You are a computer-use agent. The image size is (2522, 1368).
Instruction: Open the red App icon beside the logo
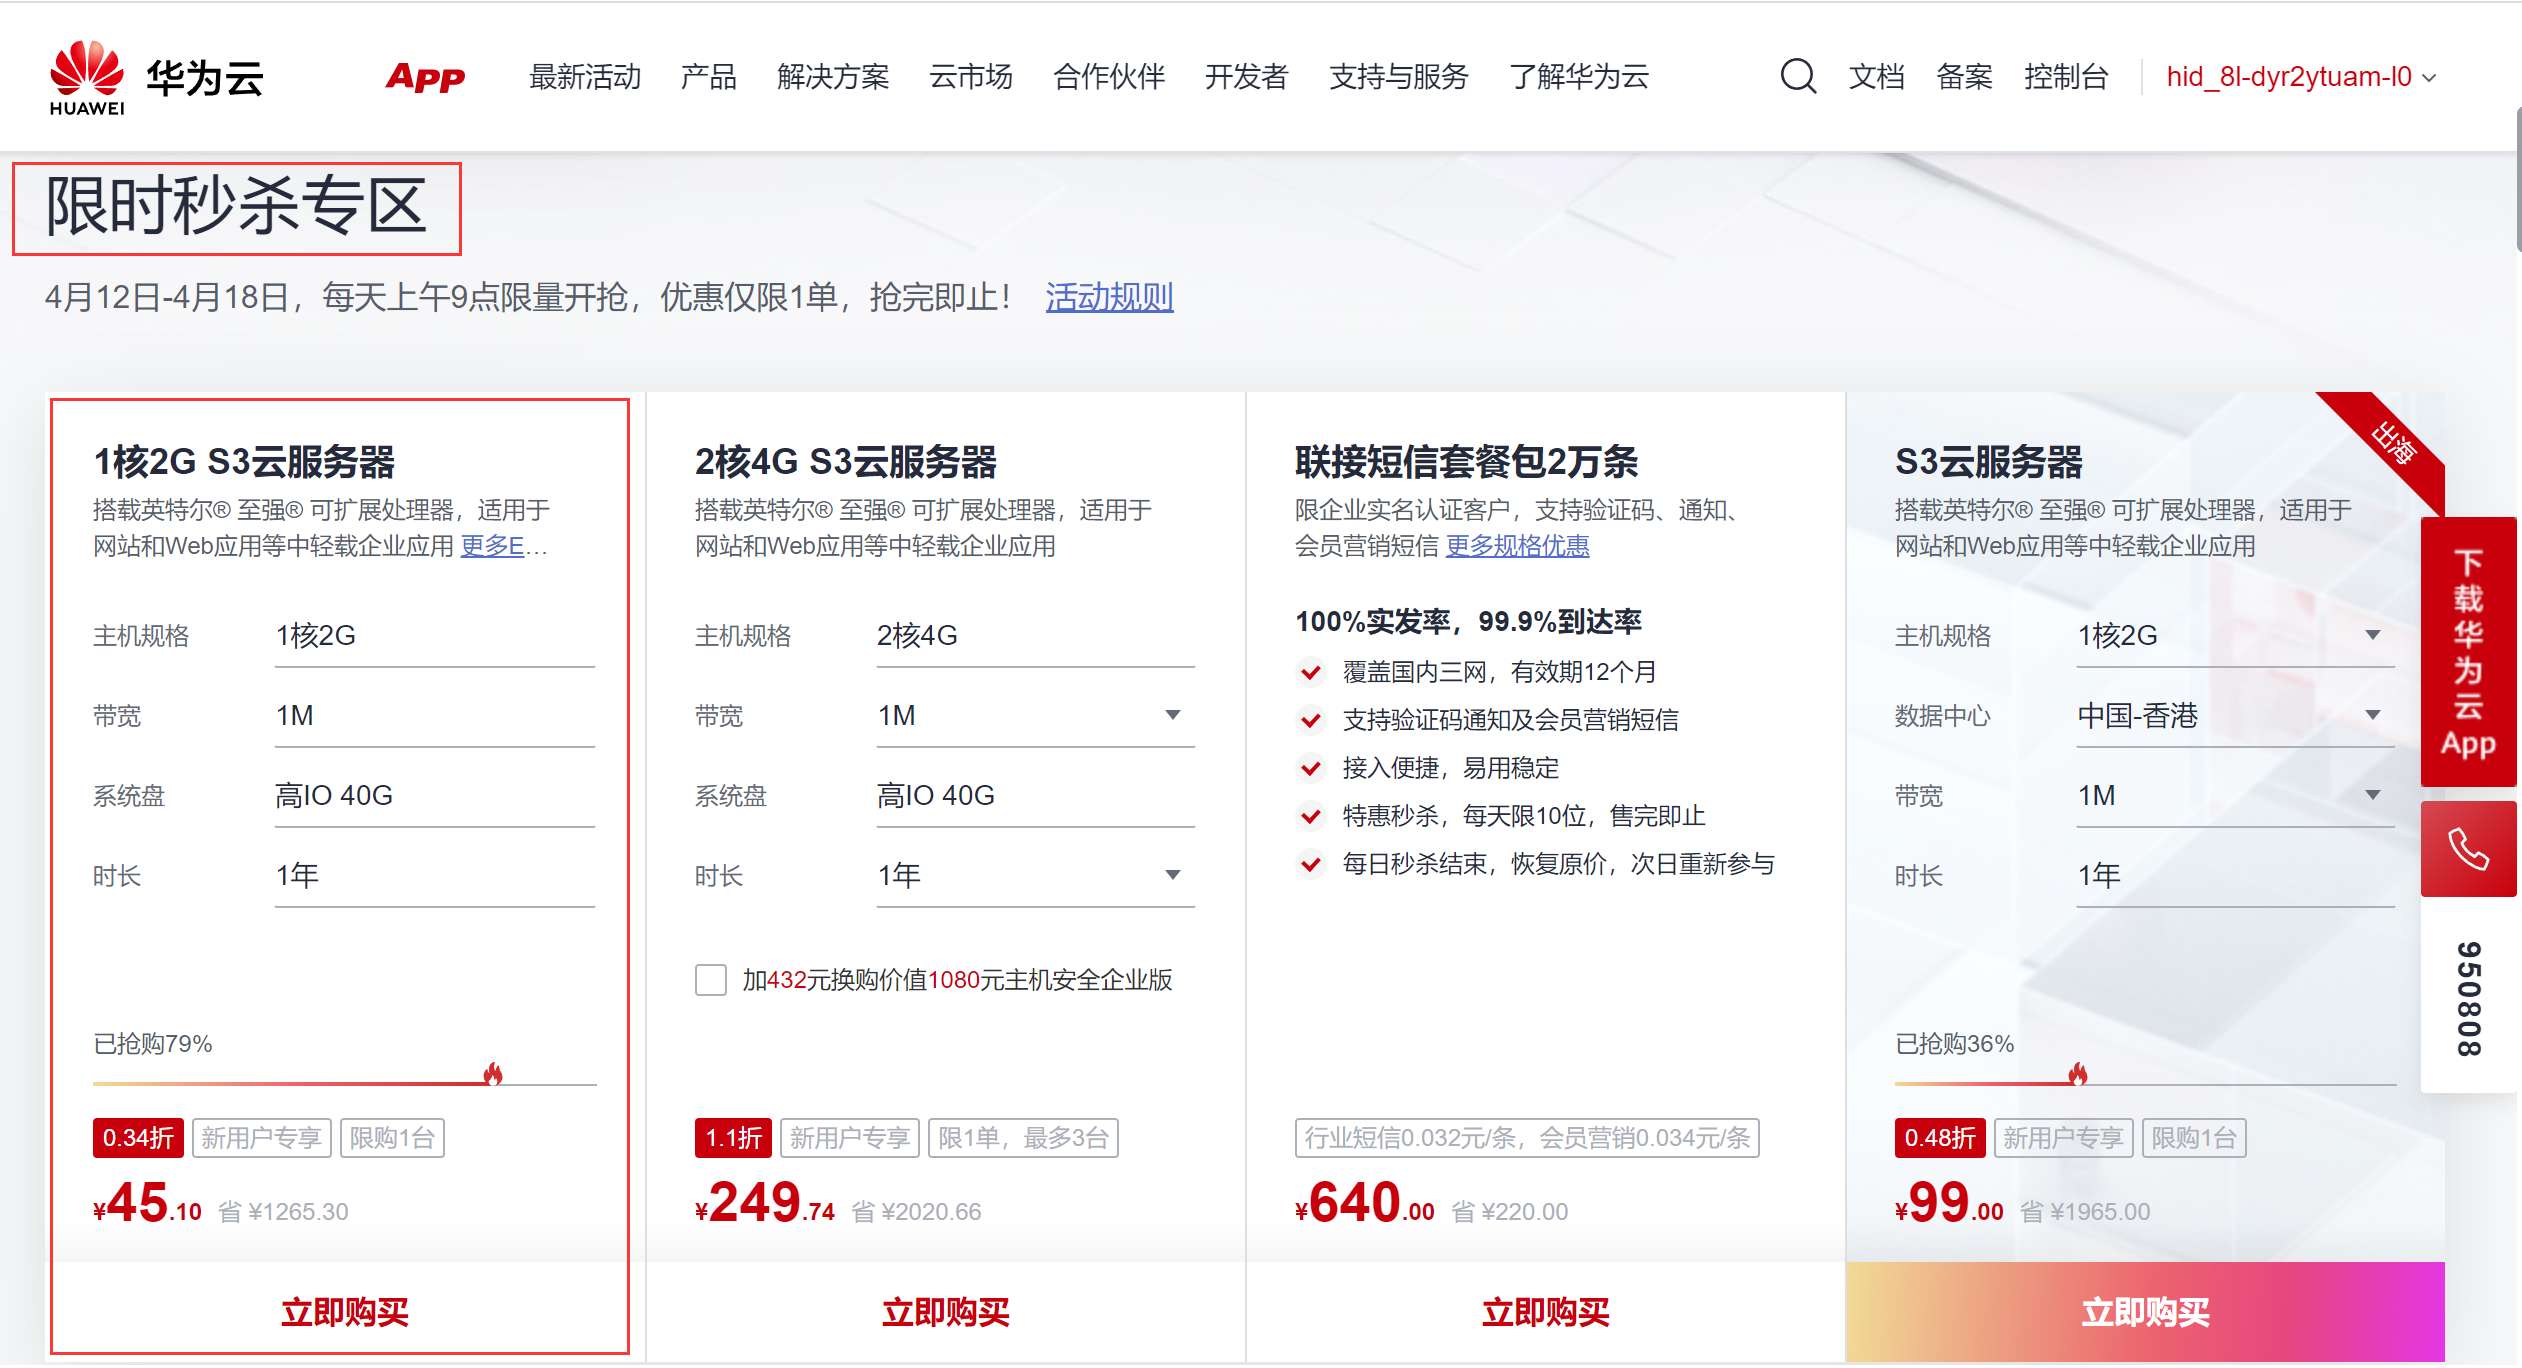tap(425, 78)
